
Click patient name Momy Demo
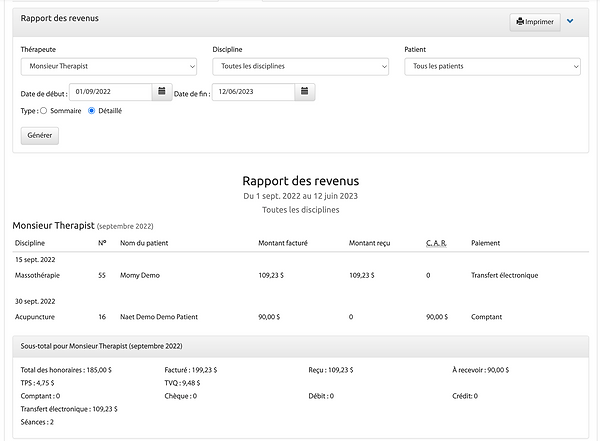point(140,275)
